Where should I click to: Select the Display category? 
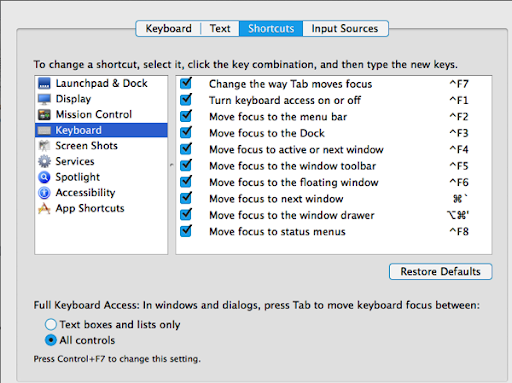(x=101, y=99)
